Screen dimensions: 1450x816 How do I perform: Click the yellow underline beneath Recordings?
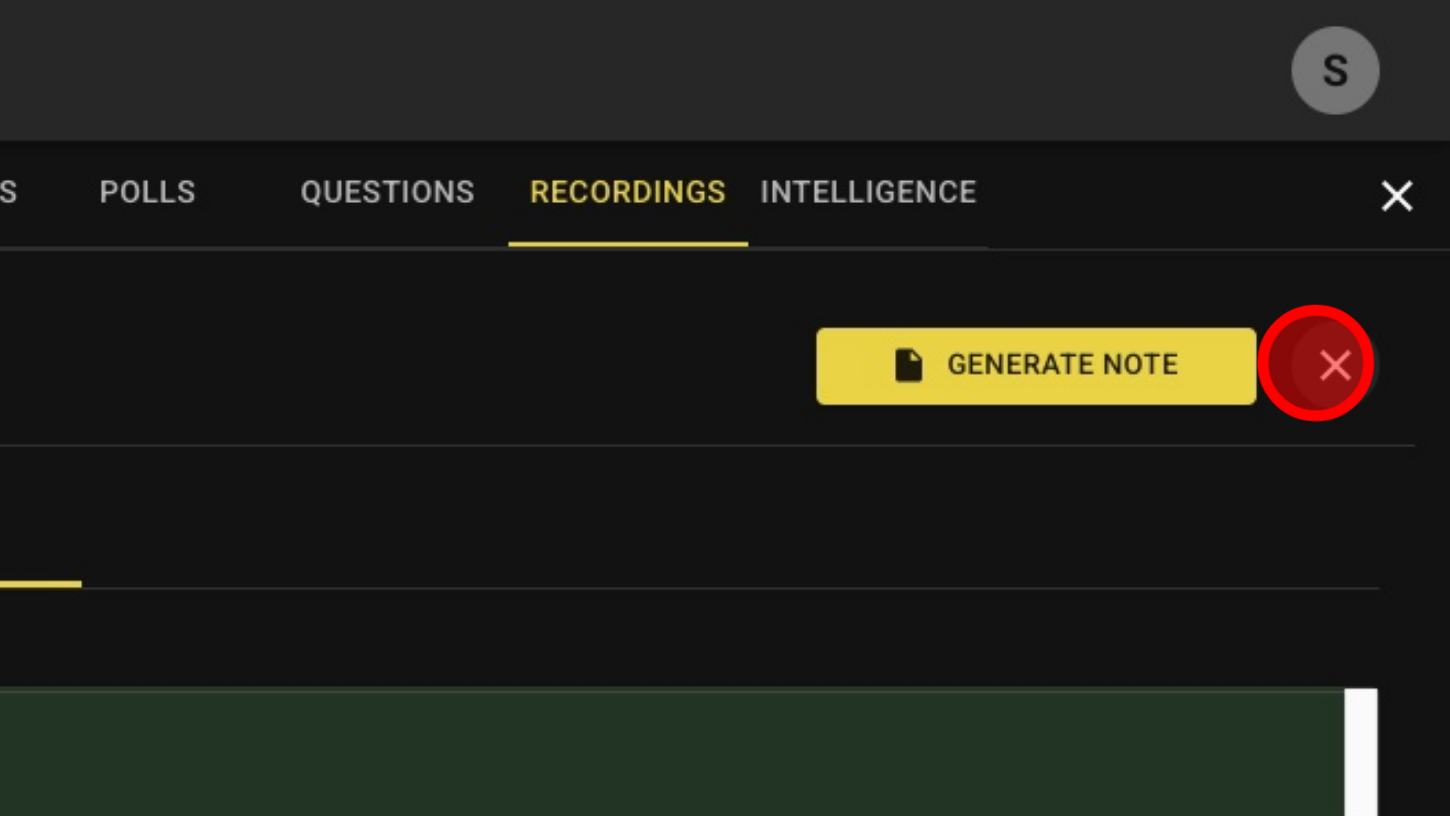(627, 243)
